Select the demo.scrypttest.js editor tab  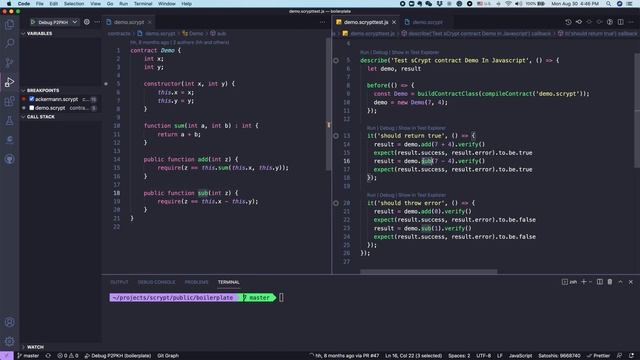(x=366, y=22)
